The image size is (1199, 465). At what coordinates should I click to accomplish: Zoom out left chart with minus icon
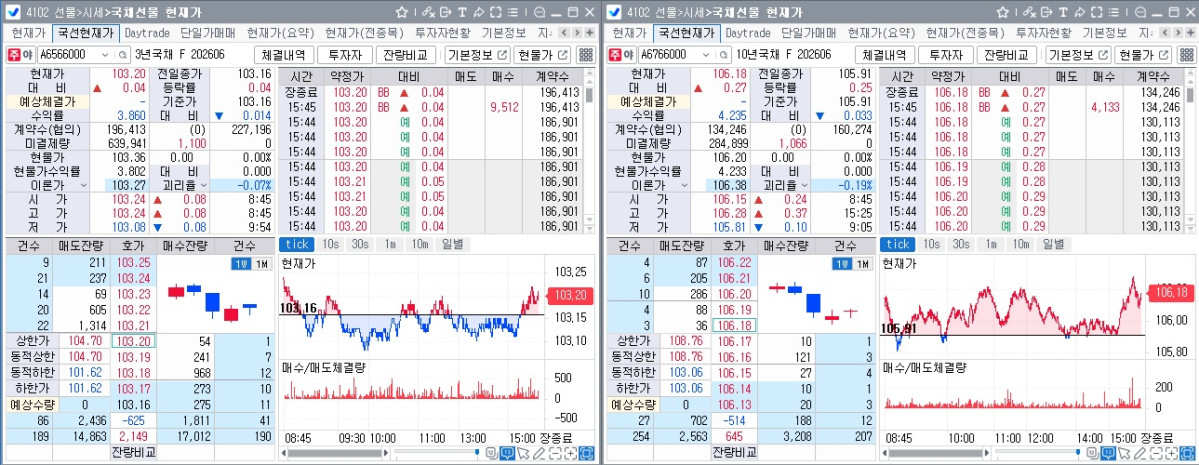555,453
